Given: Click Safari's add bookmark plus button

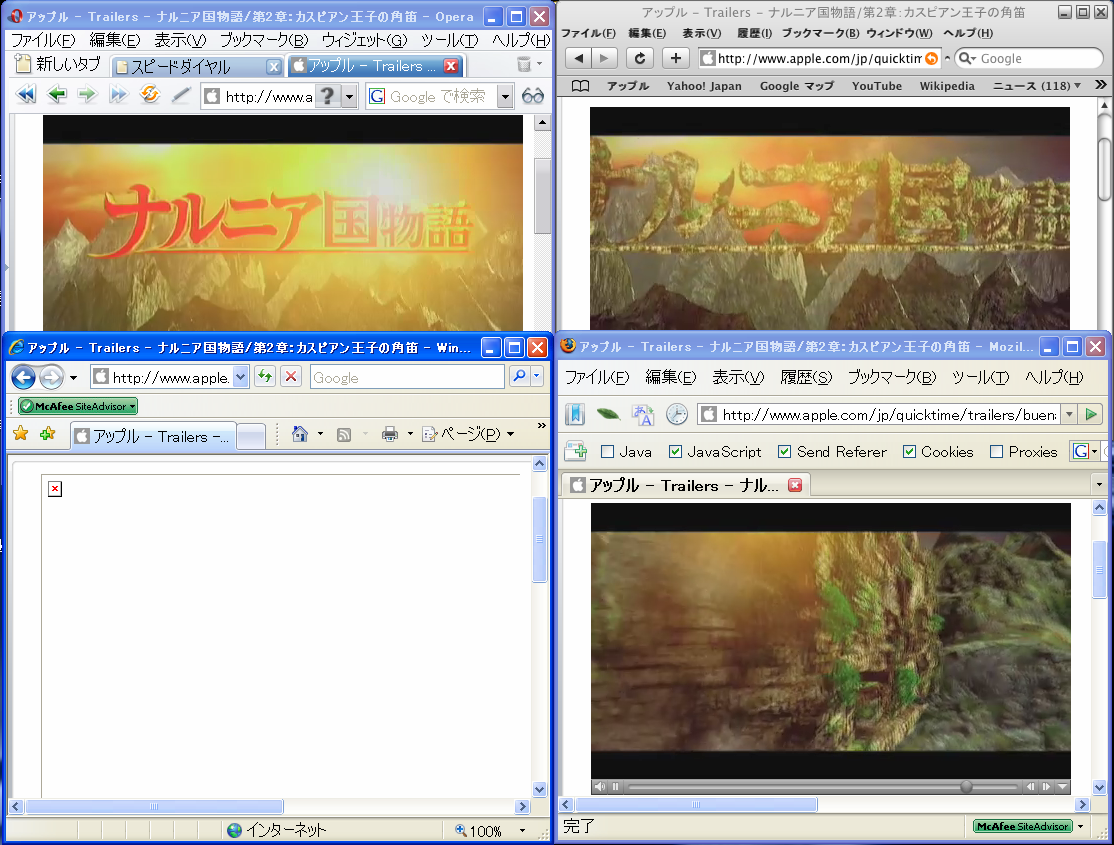Looking at the screenshot, I should pos(676,58).
